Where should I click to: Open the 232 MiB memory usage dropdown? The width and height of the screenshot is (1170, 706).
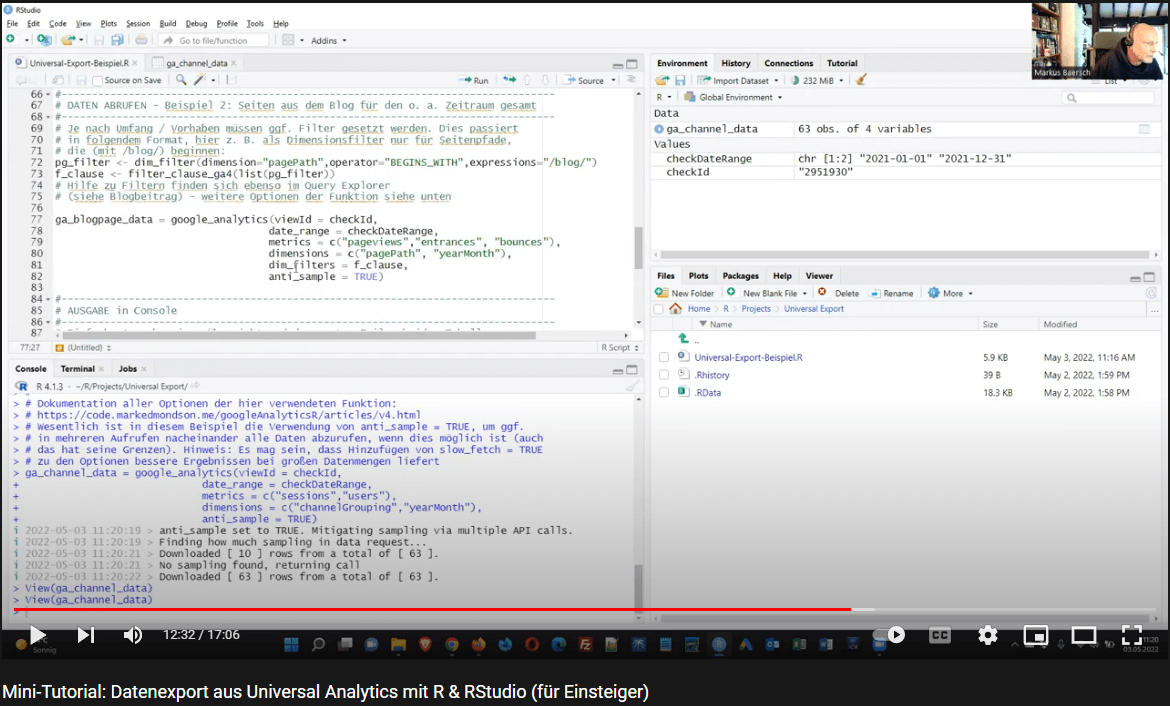pos(818,81)
